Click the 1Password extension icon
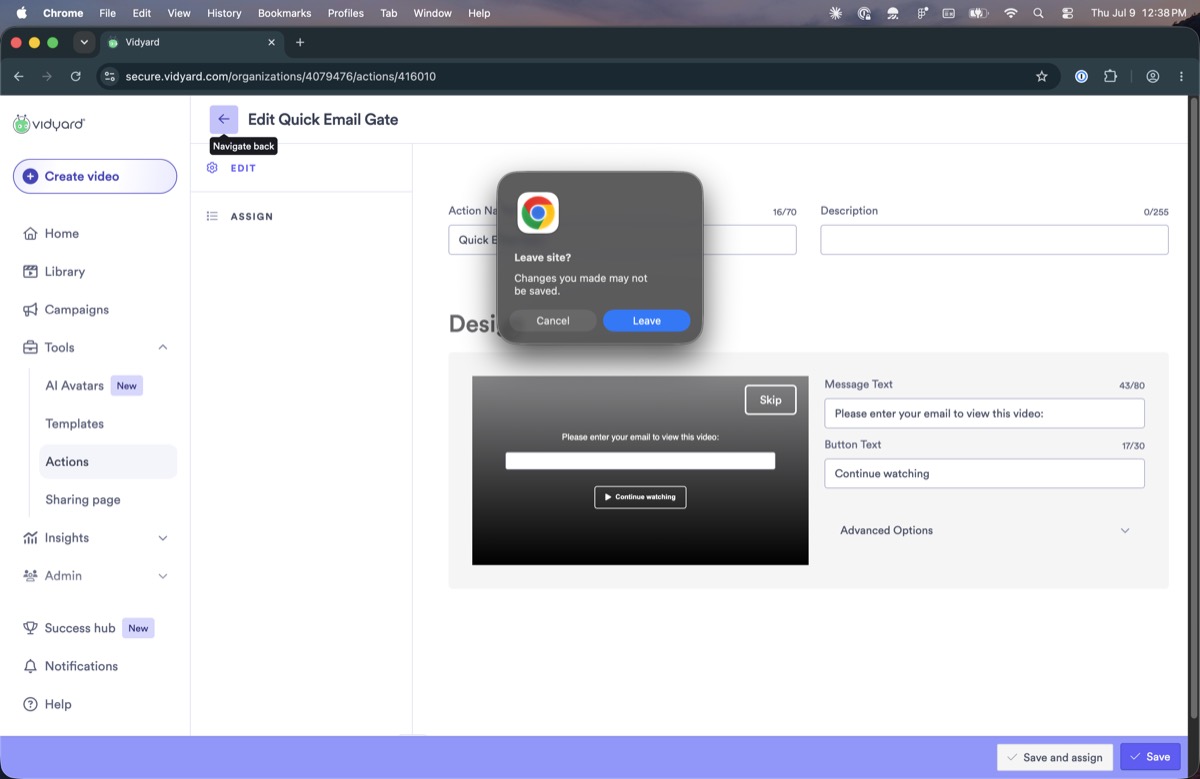The image size is (1200, 779). coord(1081,76)
